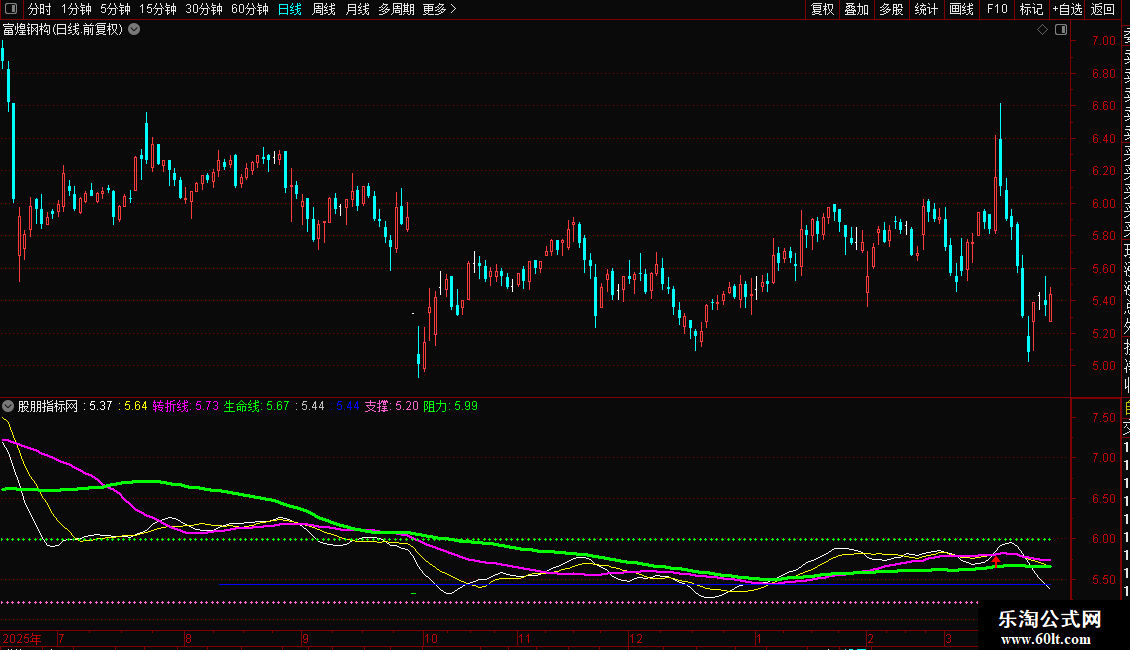Click month 10 on the time axis

[x=431, y=639]
